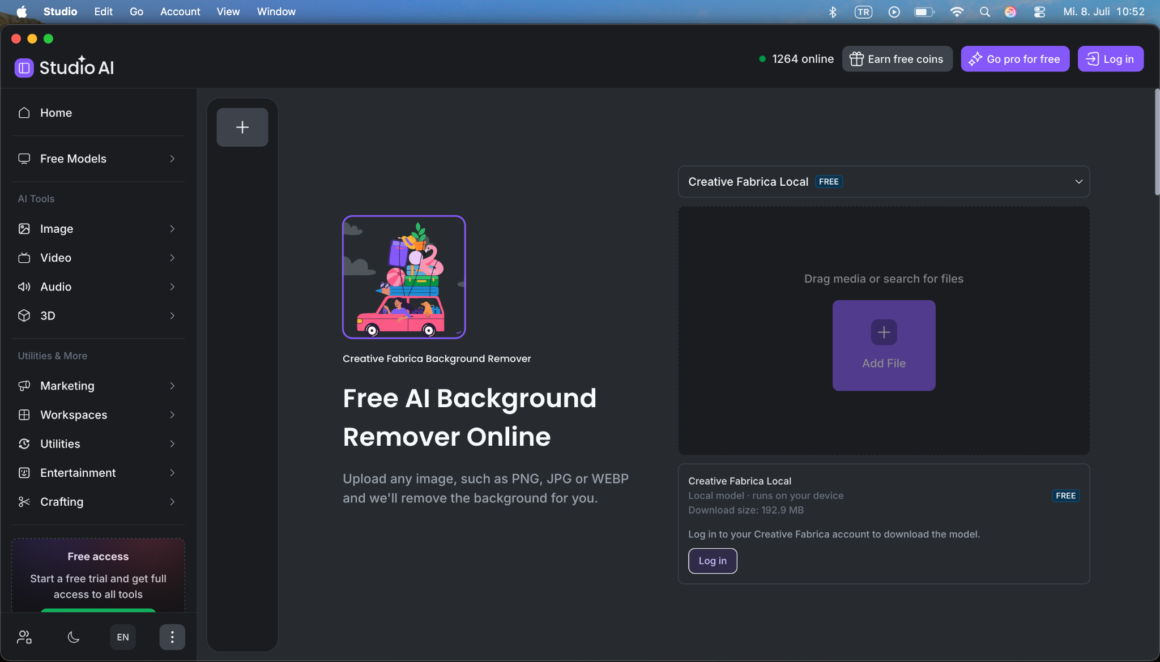
Task: Expand the Workspaces submenu chevron
Action: click(172, 414)
